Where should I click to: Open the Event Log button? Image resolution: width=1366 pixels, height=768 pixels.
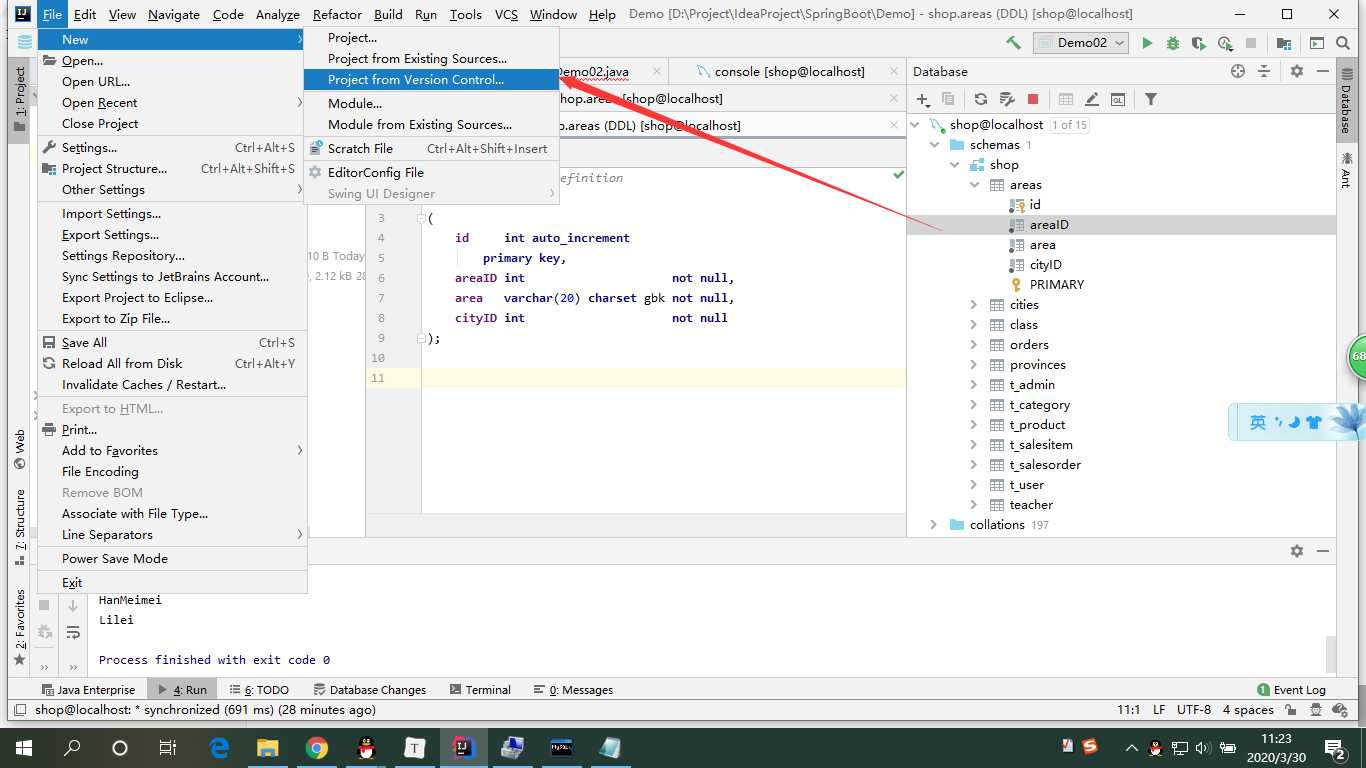pos(1291,690)
